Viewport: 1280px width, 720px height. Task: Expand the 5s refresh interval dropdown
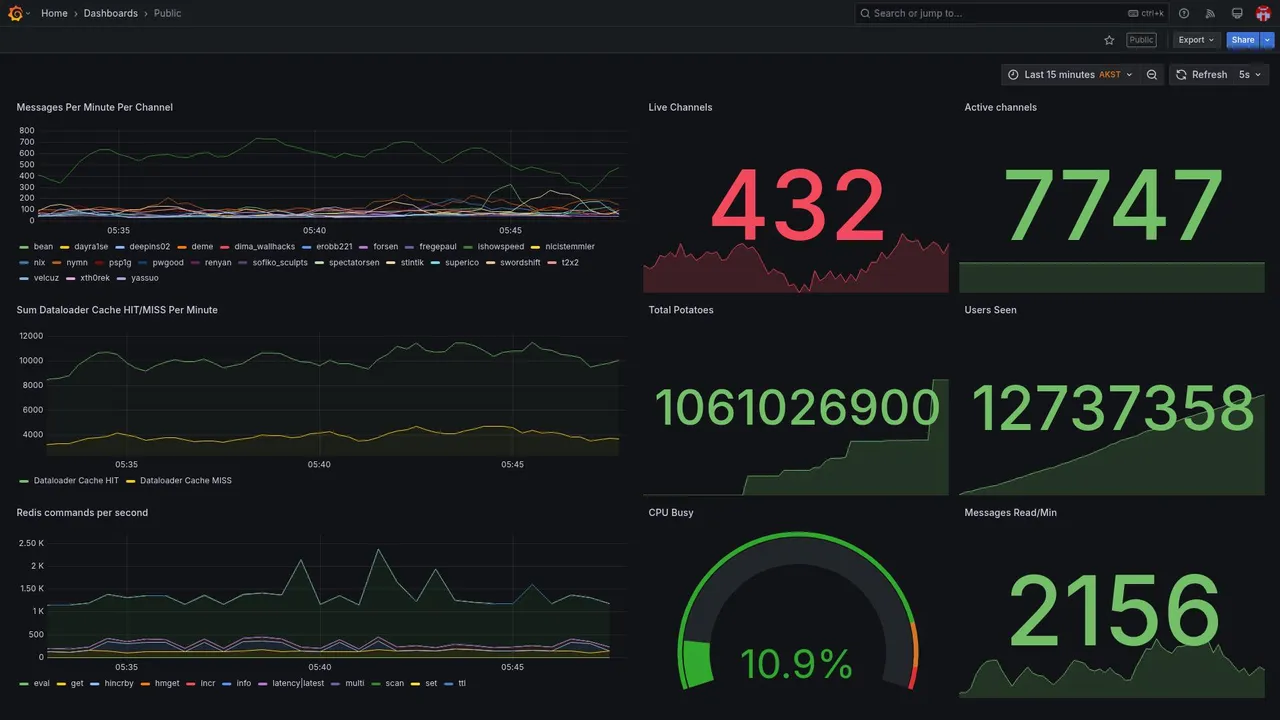tap(1250, 75)
